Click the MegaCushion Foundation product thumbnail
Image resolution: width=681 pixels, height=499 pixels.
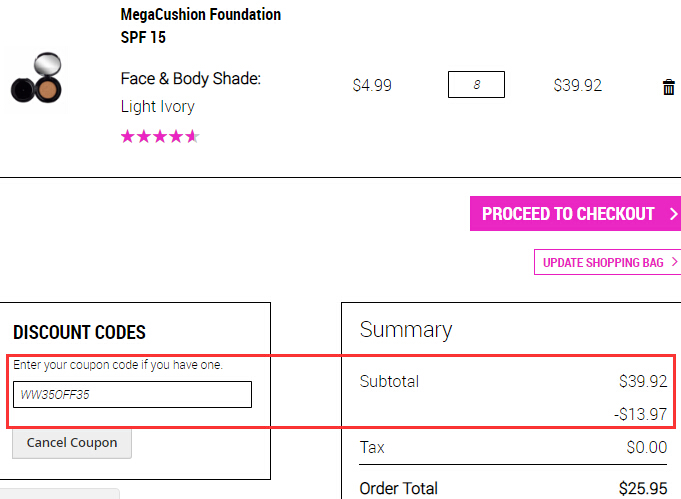(36, 78)
